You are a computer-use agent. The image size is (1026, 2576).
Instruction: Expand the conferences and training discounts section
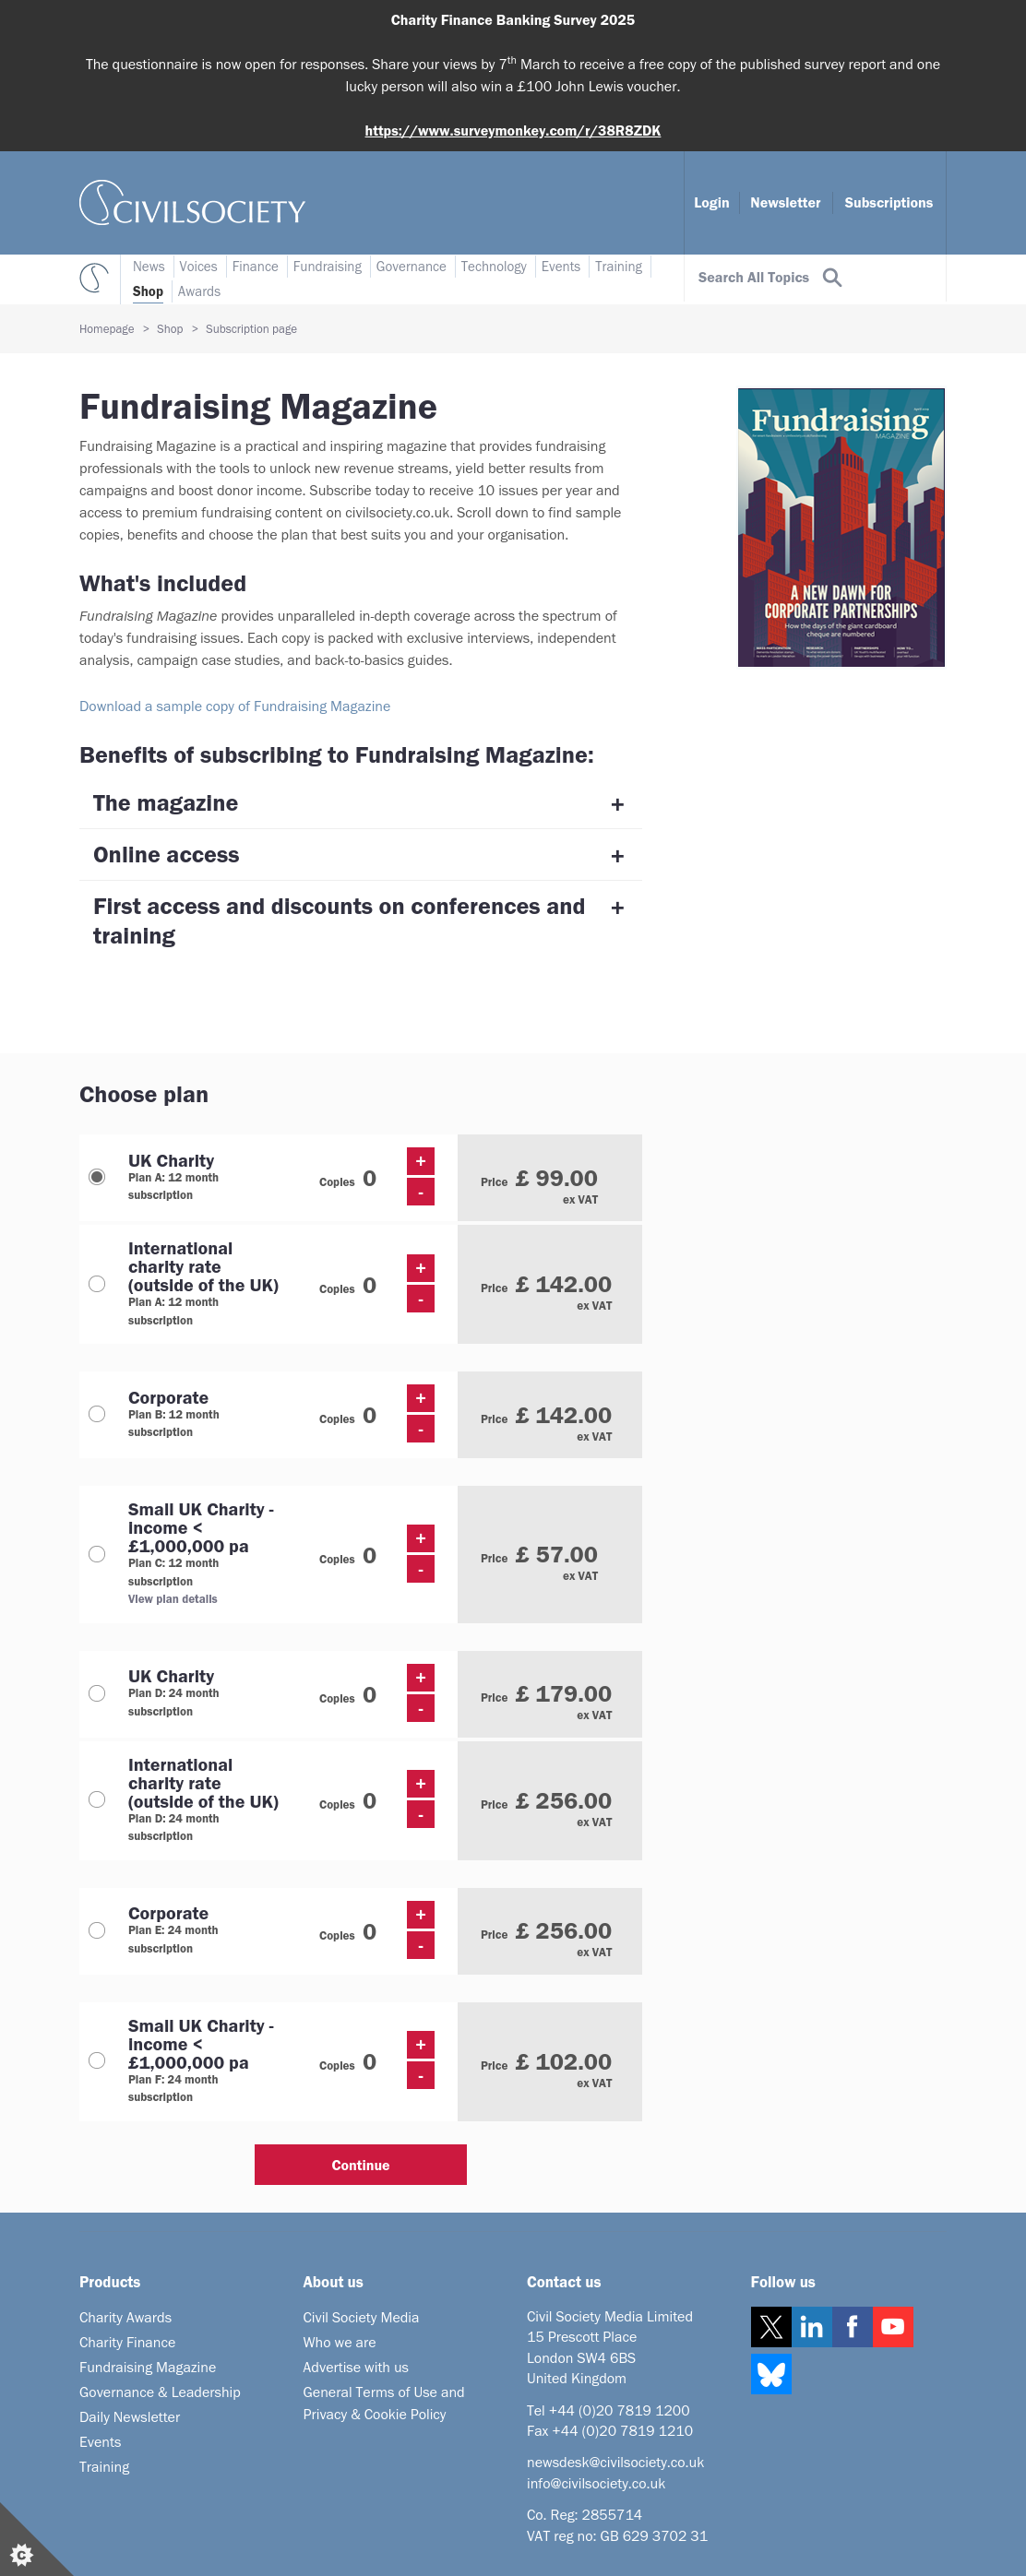(360, 921)
